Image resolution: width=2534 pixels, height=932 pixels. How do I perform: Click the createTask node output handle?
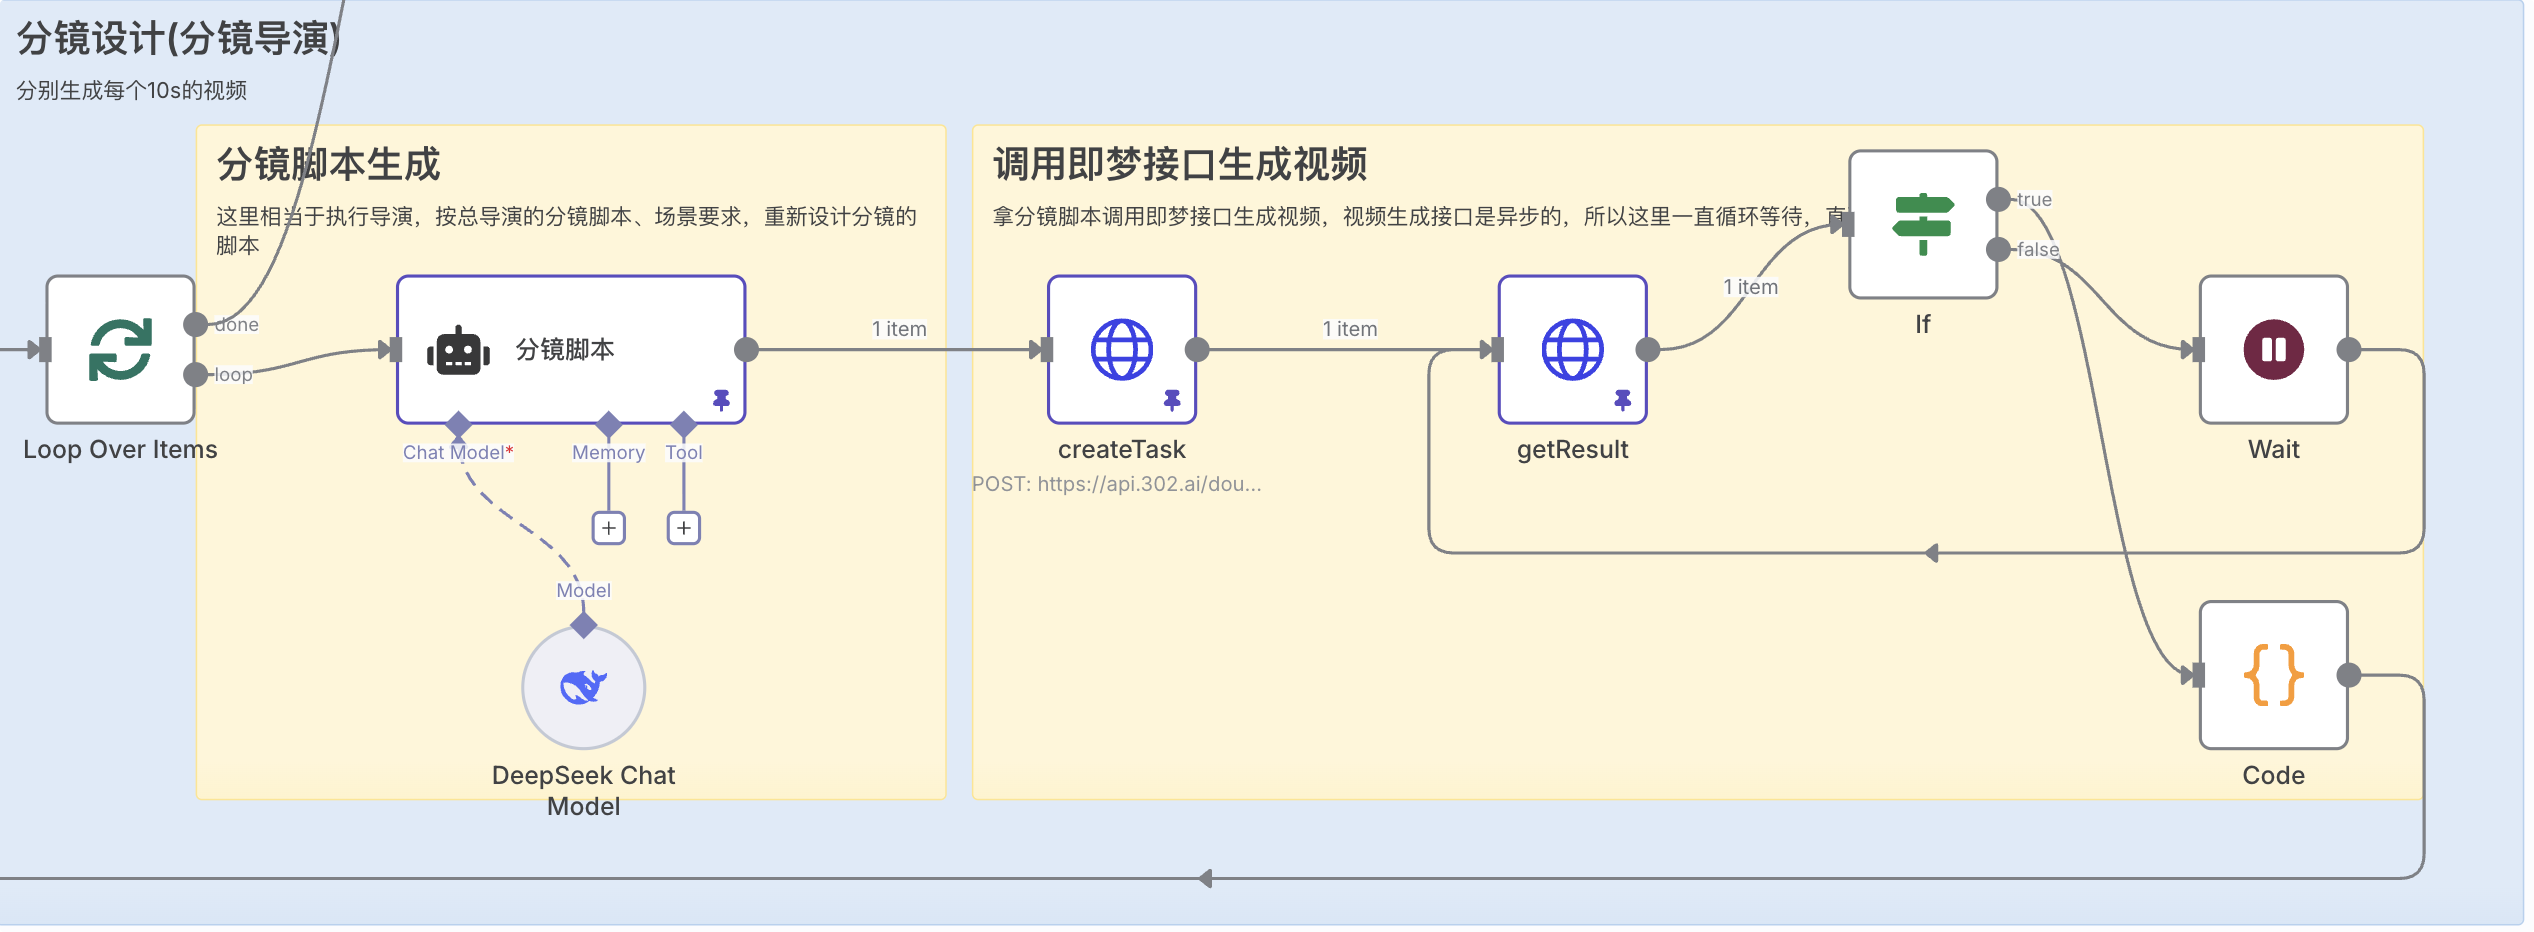[1197, 350]
